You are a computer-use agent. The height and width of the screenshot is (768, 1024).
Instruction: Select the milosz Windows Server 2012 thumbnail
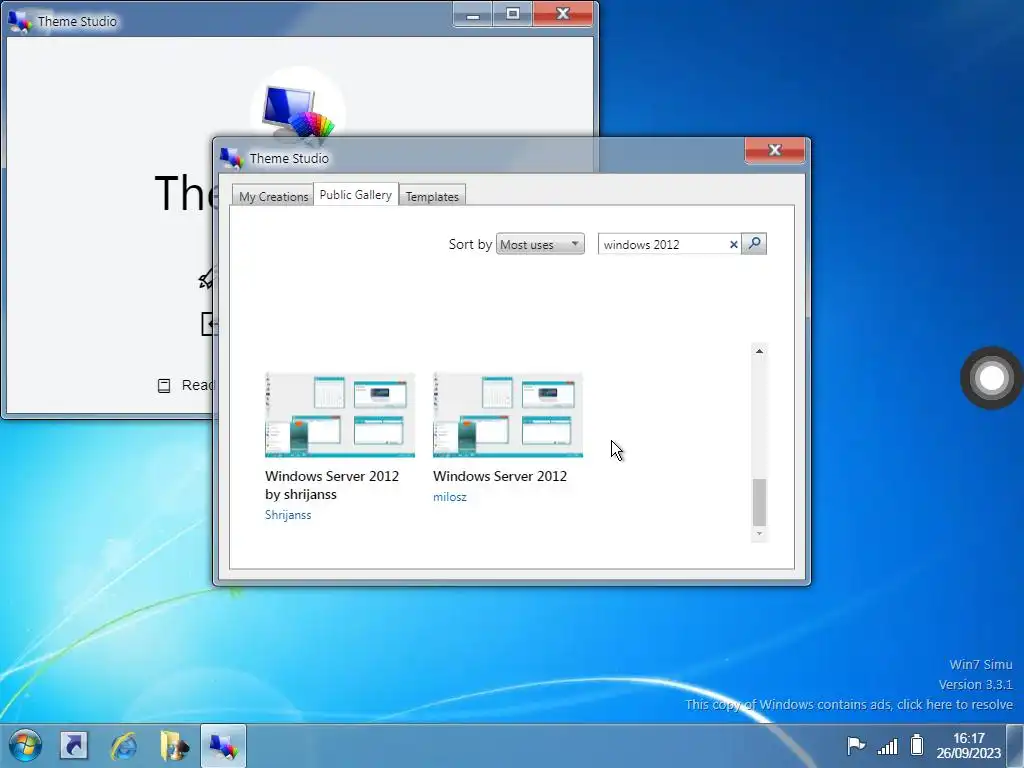pyautogui.click(x=507, y=415)
